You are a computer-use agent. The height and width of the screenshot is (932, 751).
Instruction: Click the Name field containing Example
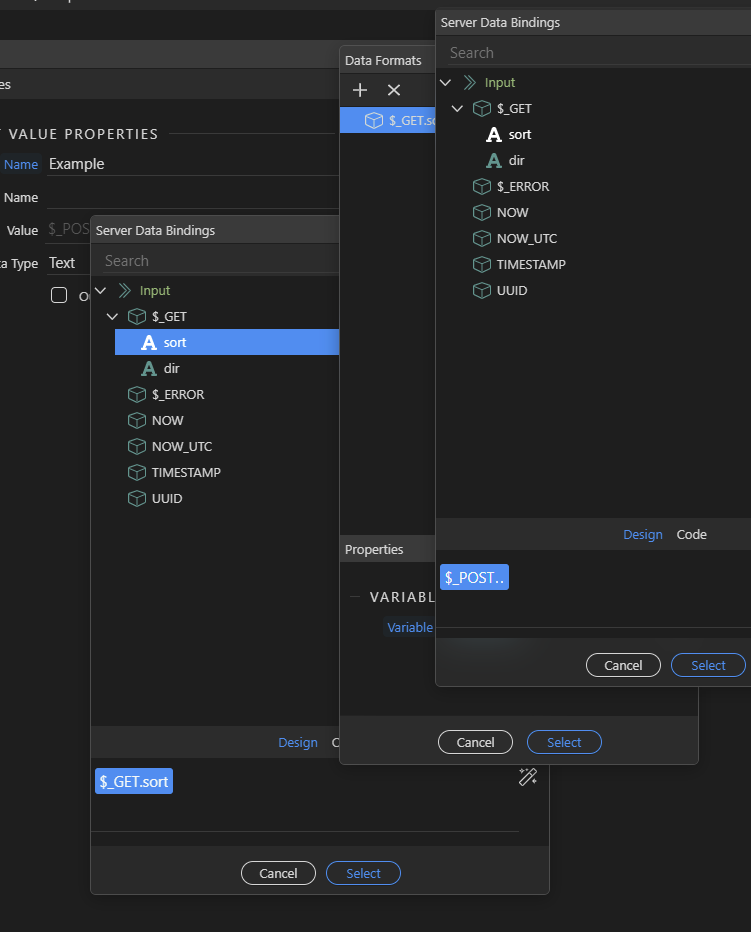(190, 164)
